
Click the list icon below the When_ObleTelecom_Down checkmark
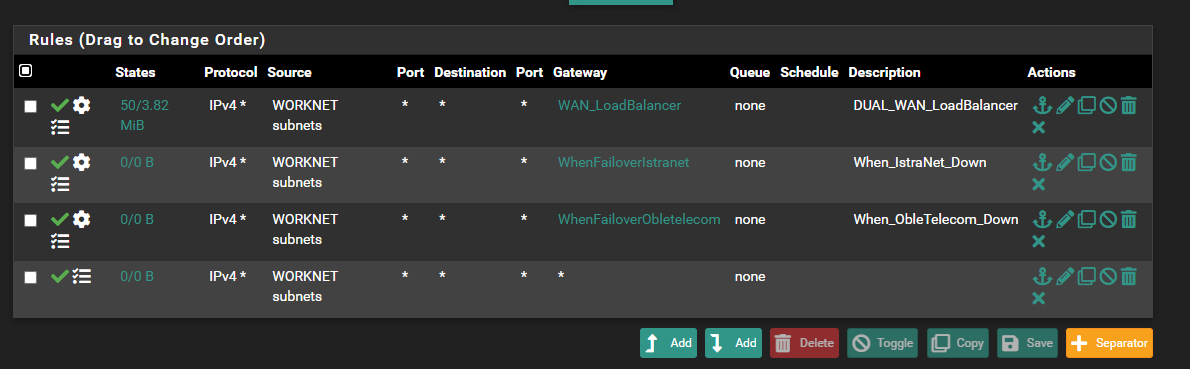point(60,241)
